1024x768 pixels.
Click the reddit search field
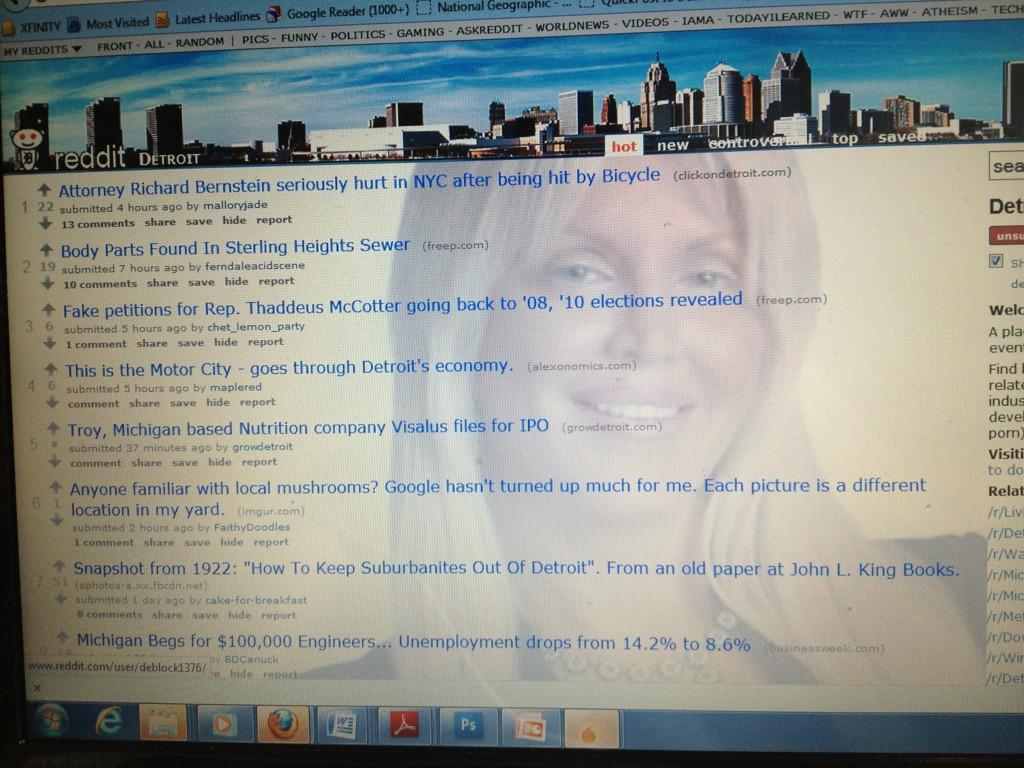1006,167
